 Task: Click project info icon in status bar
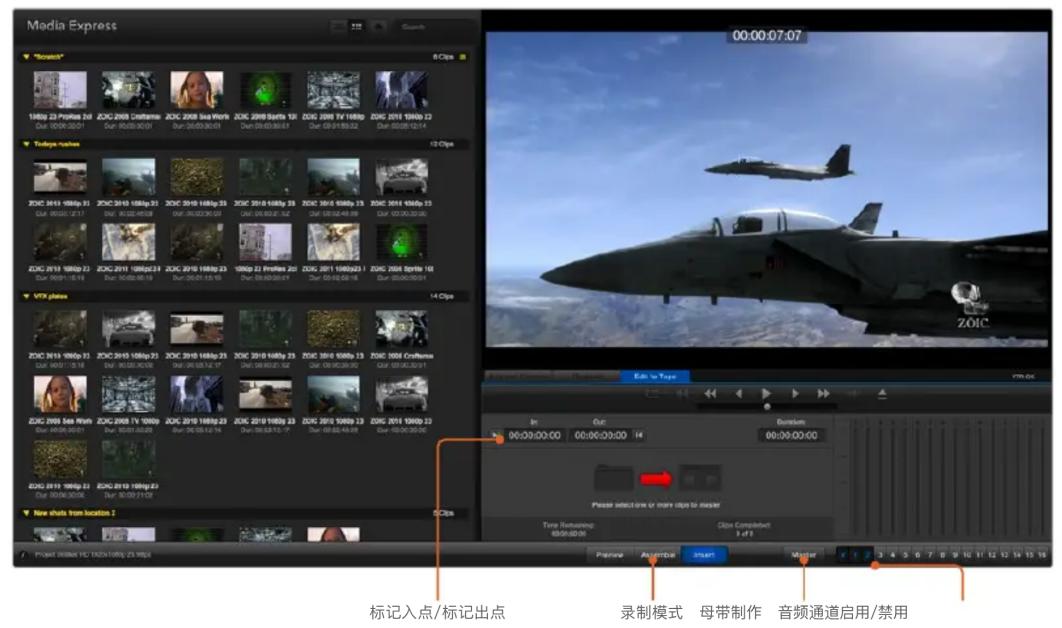(23, 555)
